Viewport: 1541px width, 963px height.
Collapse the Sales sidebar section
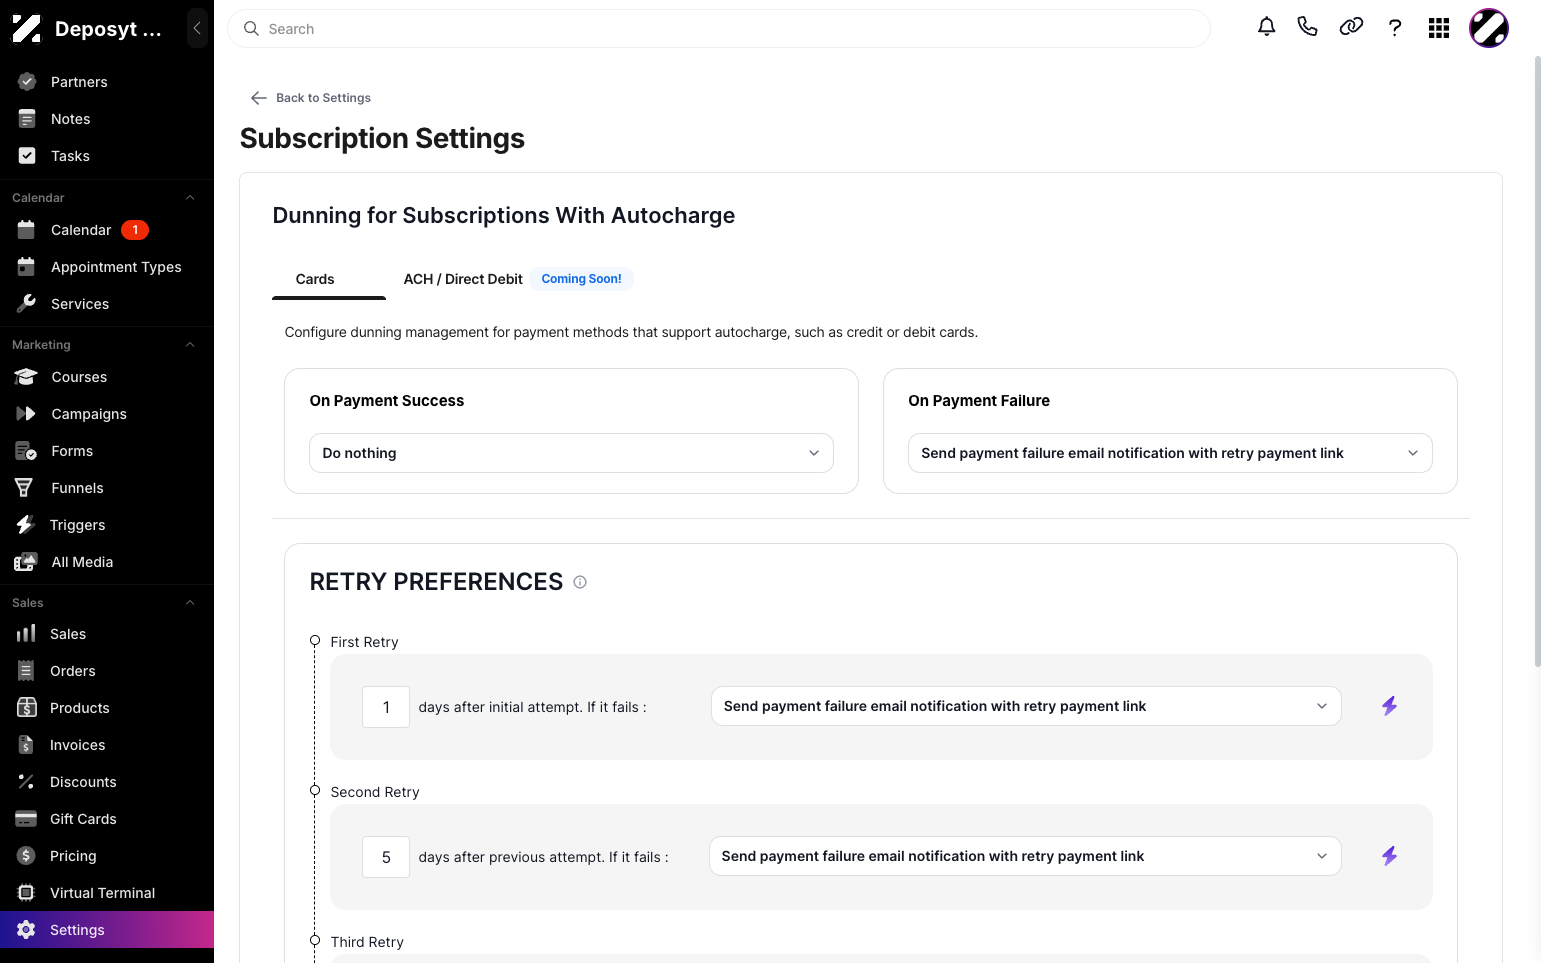190,603
